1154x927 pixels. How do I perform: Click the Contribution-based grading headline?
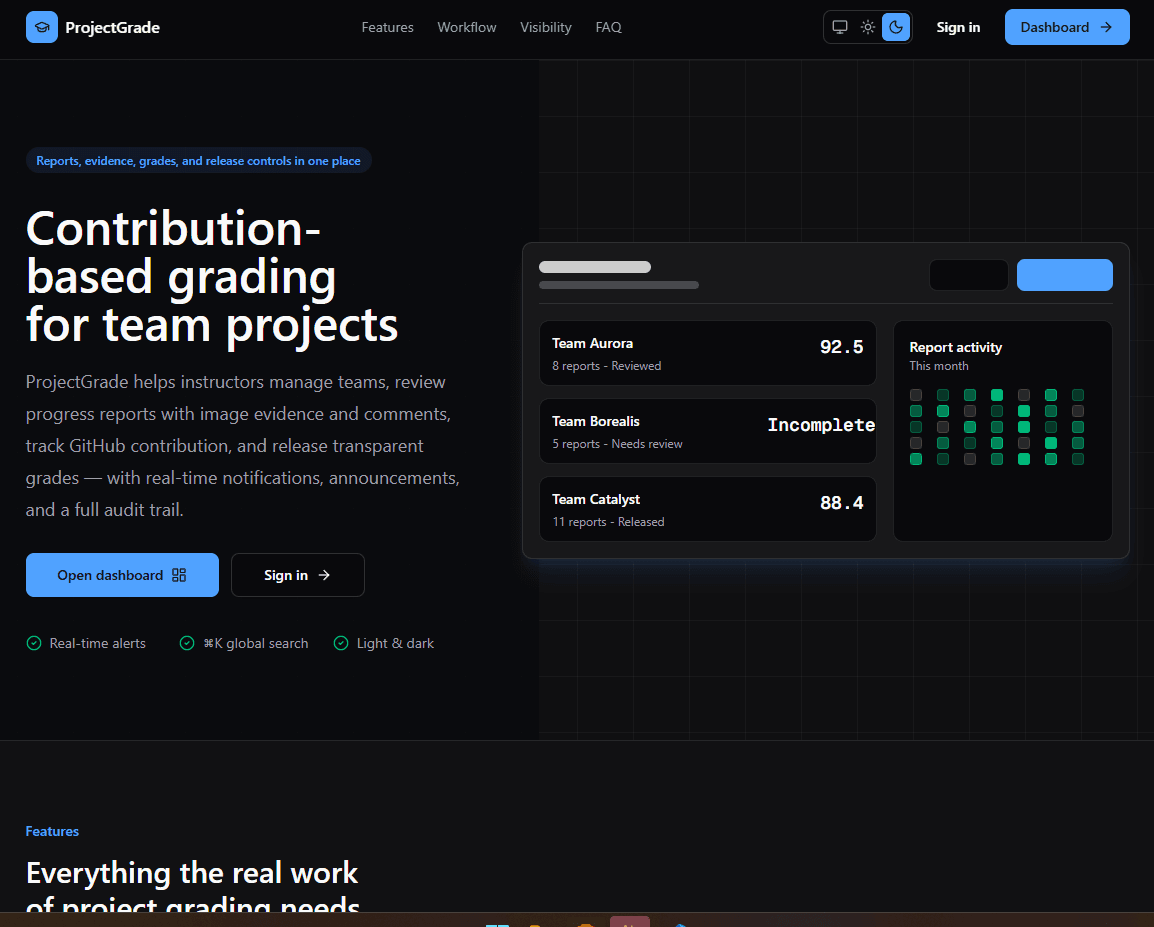click(212, 277)
